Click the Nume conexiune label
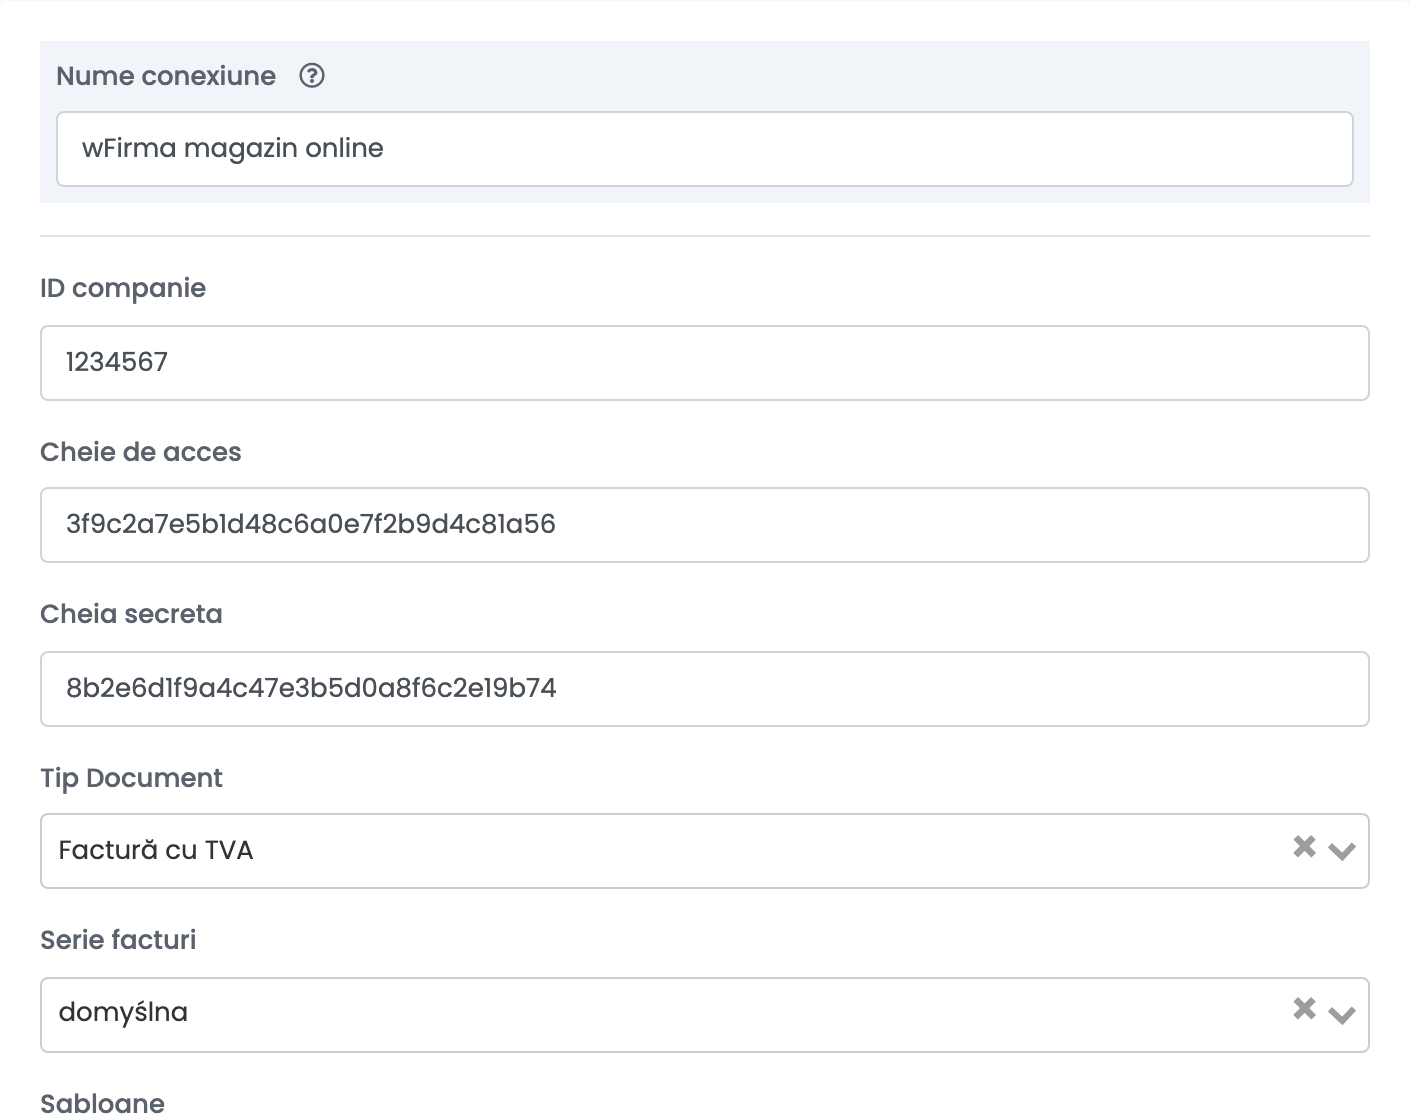This screenshot has width=1410, height=1120. (x=166, y=76)
